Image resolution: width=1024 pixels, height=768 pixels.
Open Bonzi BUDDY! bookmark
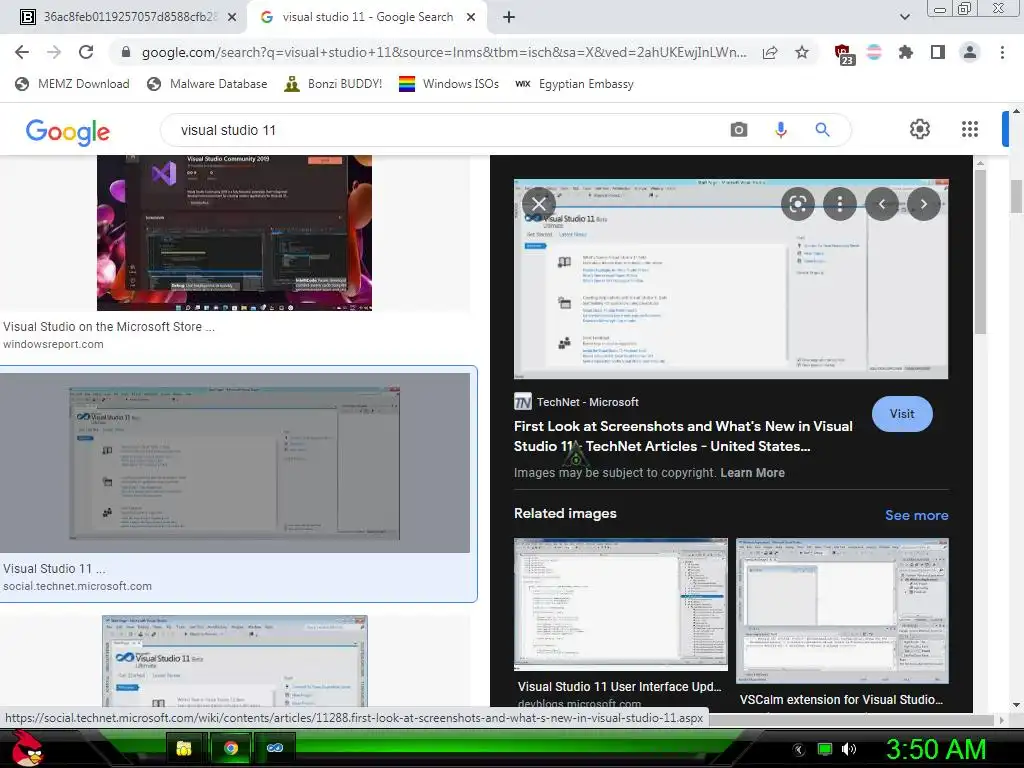[333, 84]
